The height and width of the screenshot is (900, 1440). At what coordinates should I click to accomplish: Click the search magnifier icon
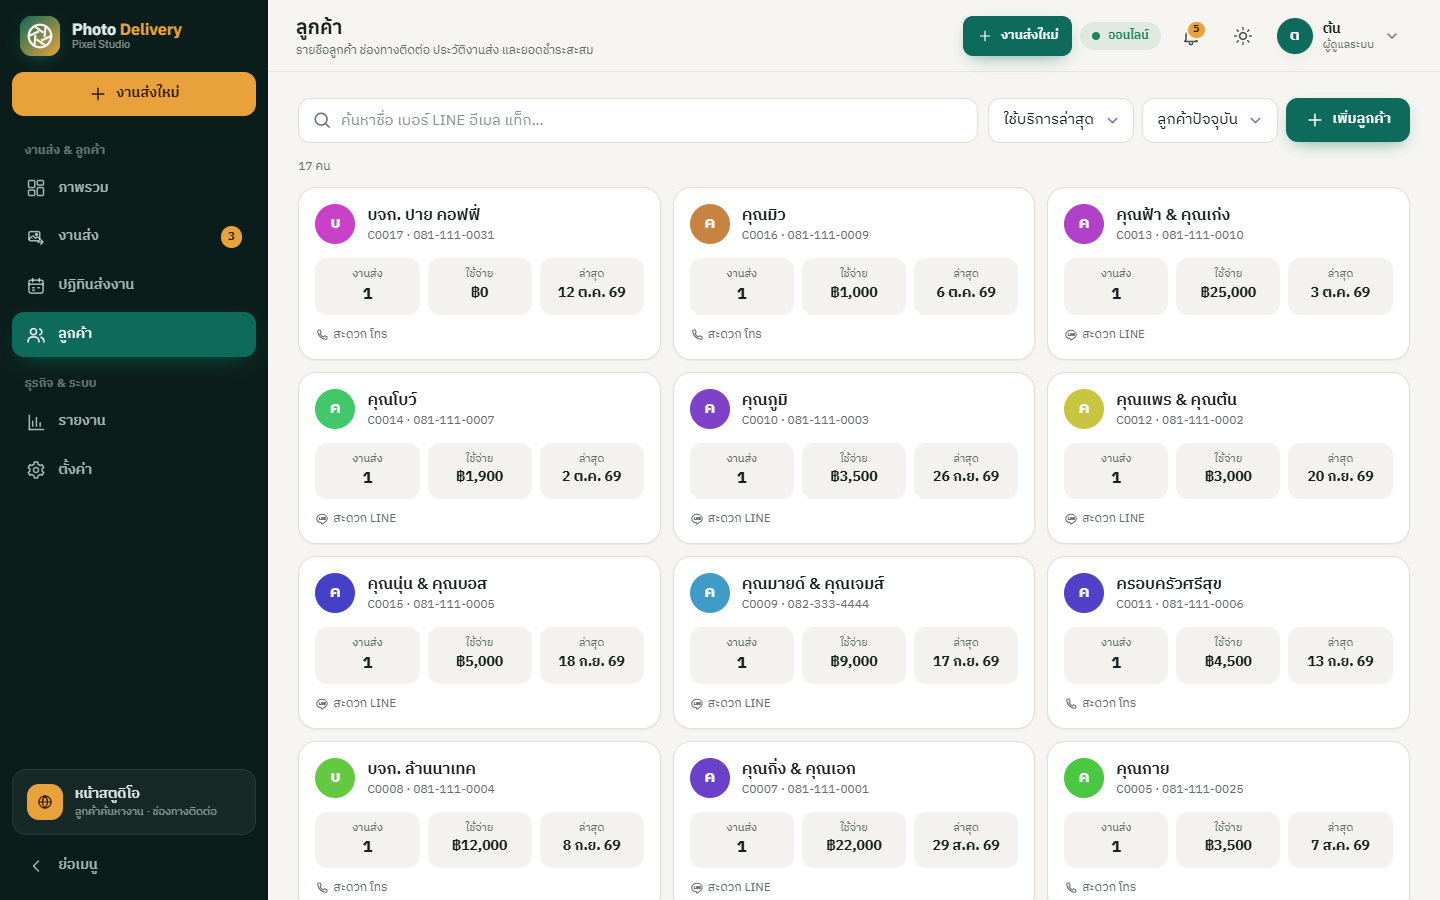tap(322, 120)
